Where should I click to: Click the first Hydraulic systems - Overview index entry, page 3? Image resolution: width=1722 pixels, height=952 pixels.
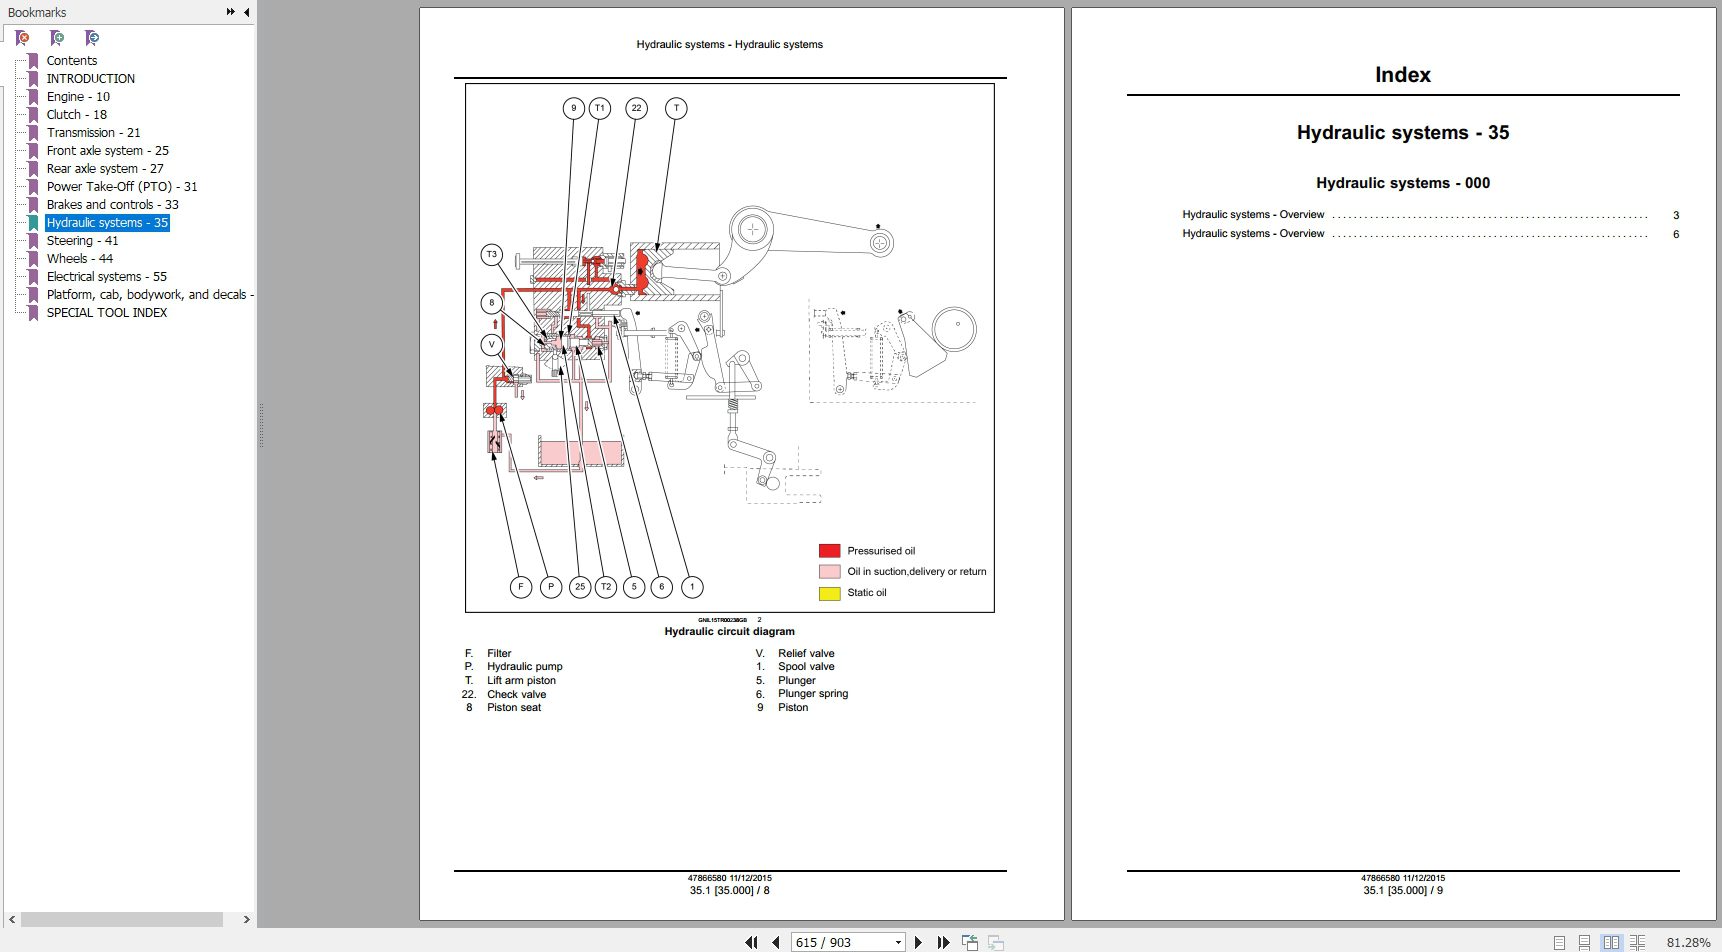click(x=1430, y=215)
